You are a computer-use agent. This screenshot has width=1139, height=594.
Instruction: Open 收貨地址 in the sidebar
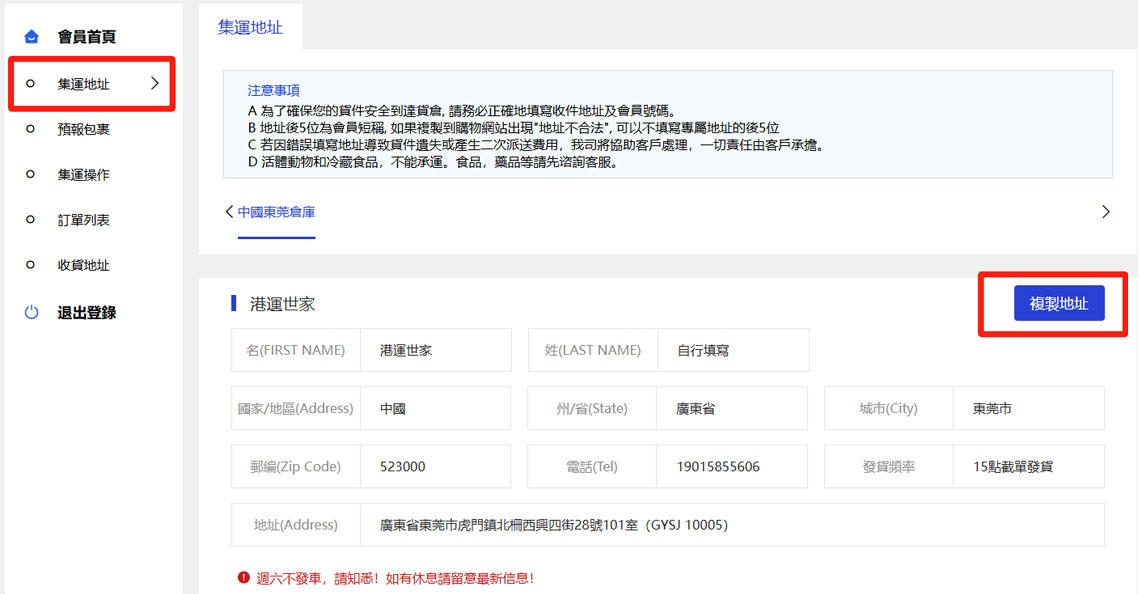tap(83, 265)
